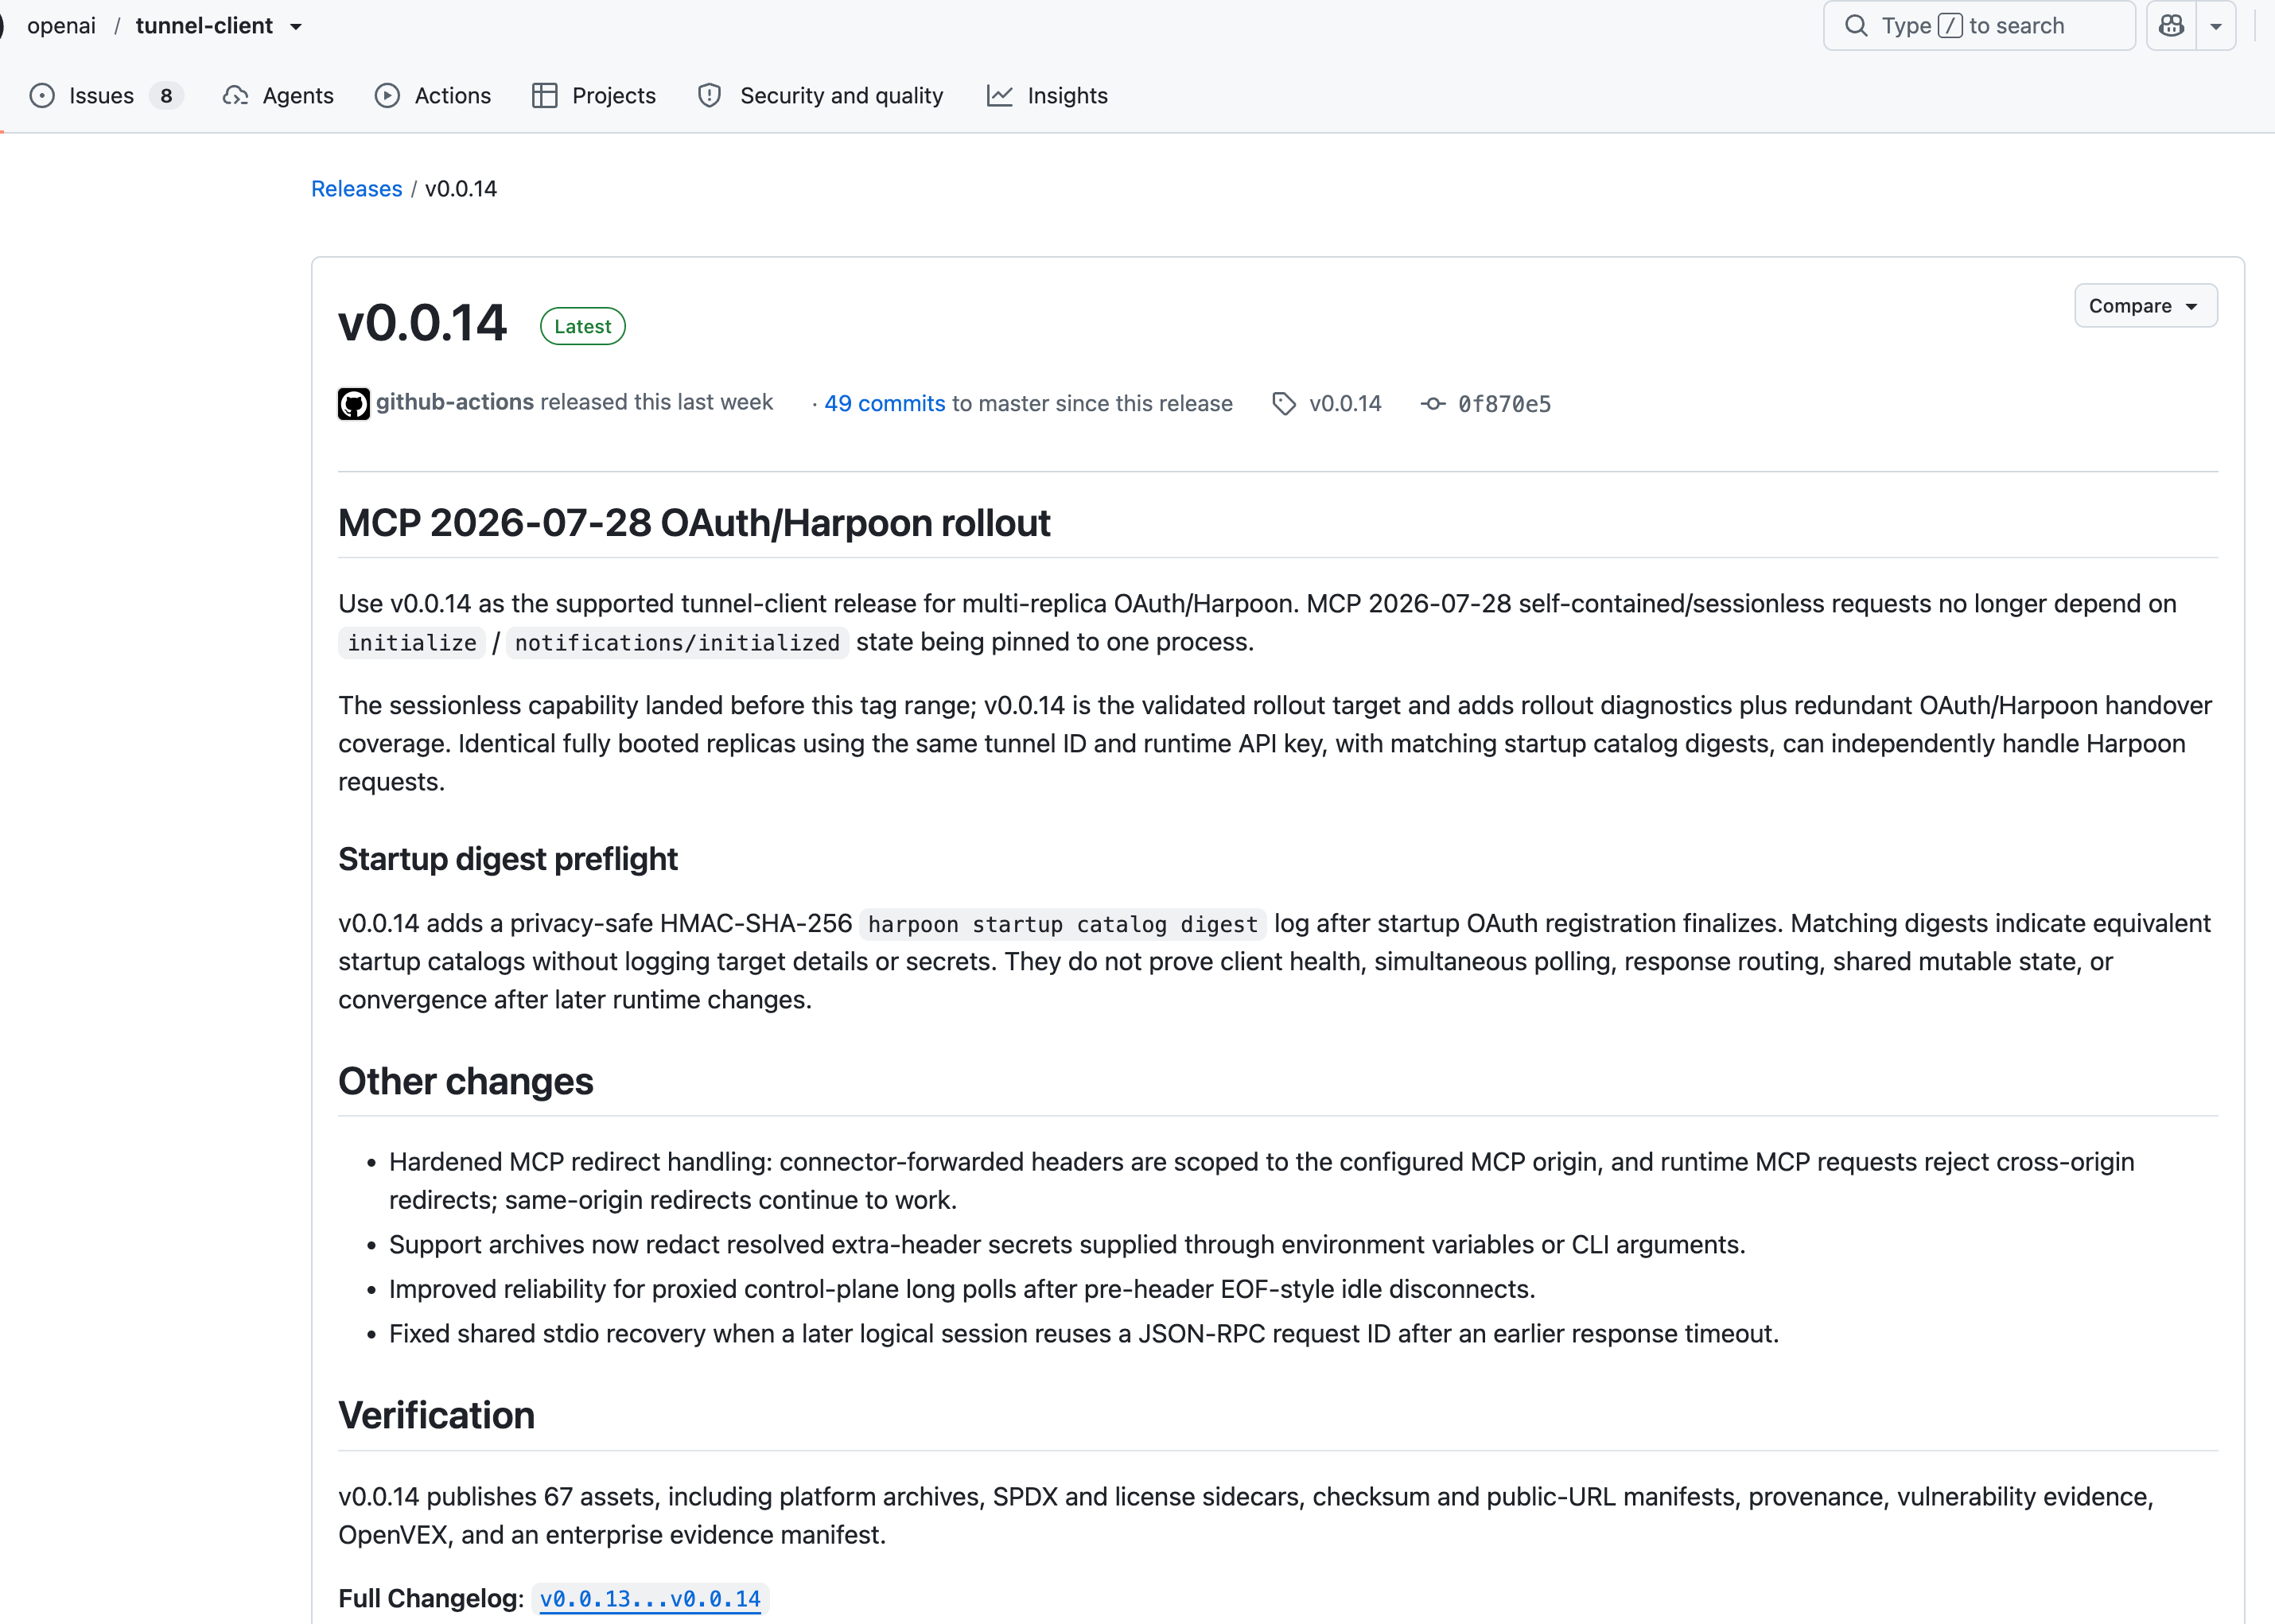Click the Actions play icon
The width and height of the screenshot is (2275, 1624).
387,96
